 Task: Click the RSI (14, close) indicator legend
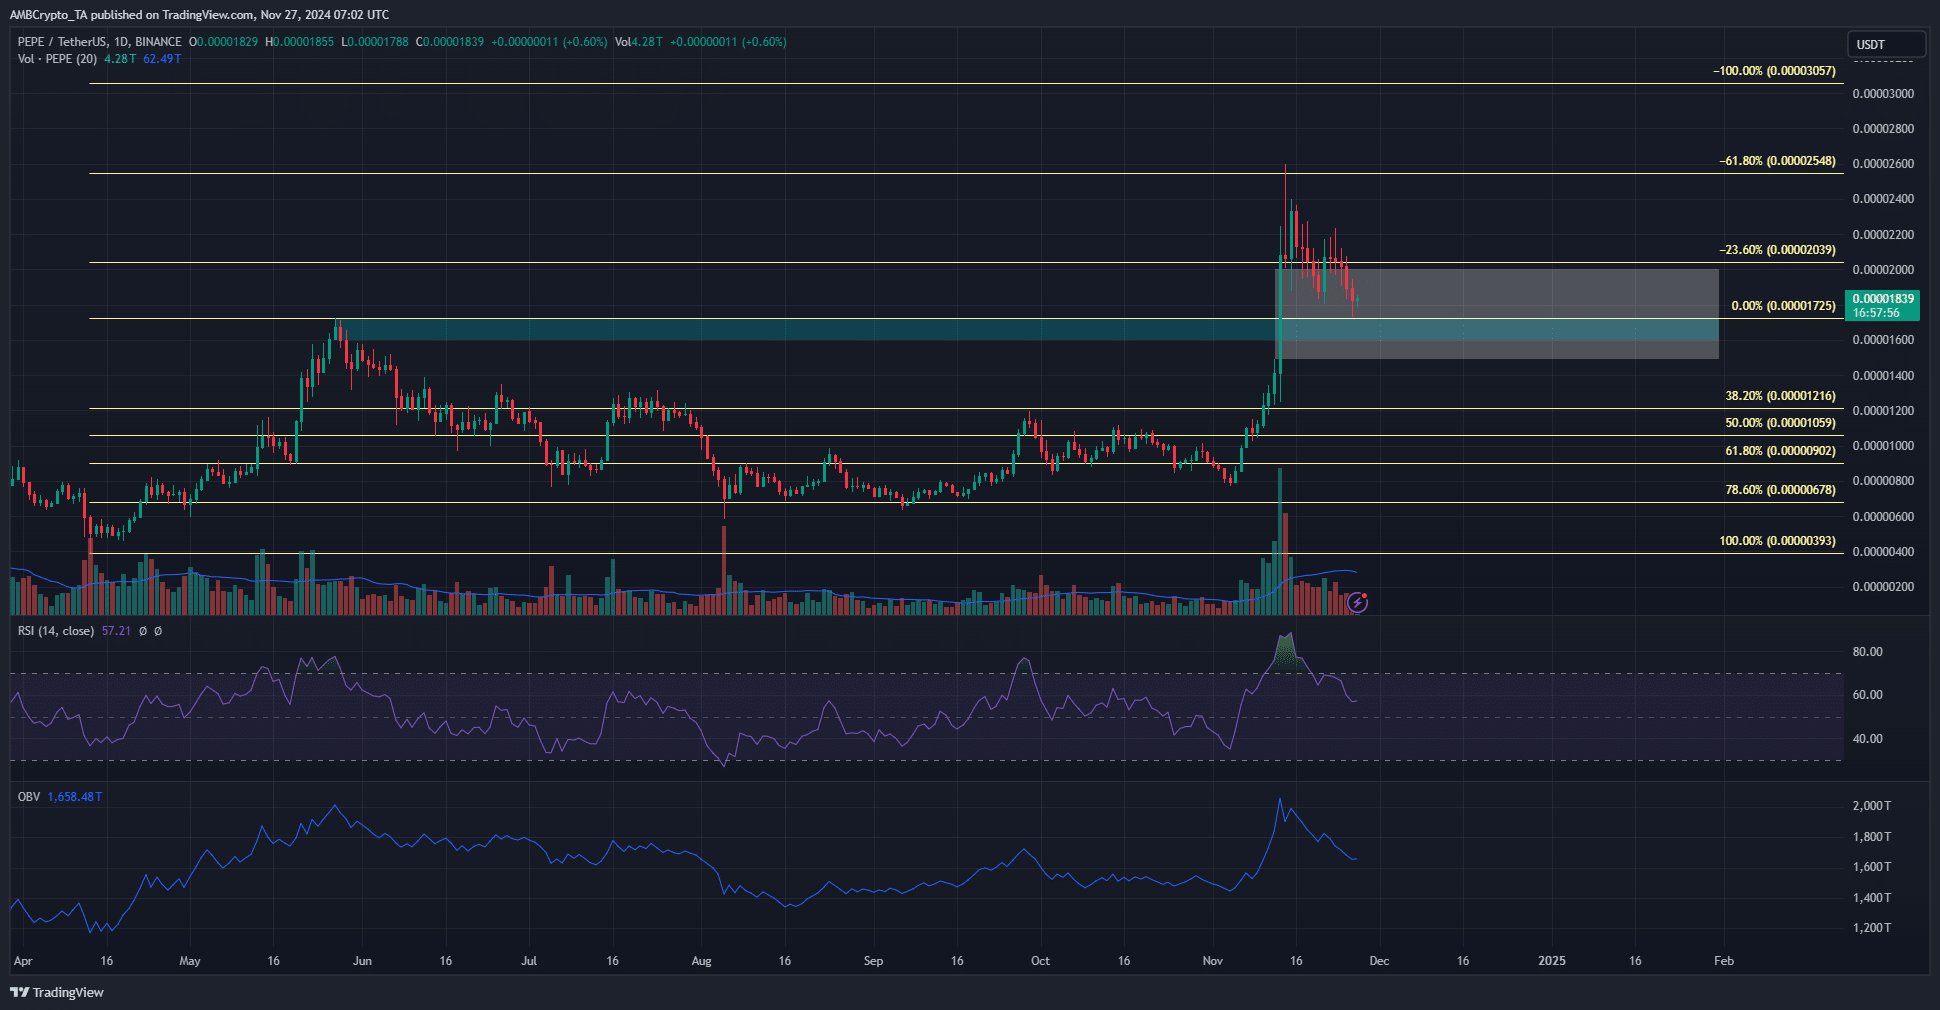pos(56,631)
